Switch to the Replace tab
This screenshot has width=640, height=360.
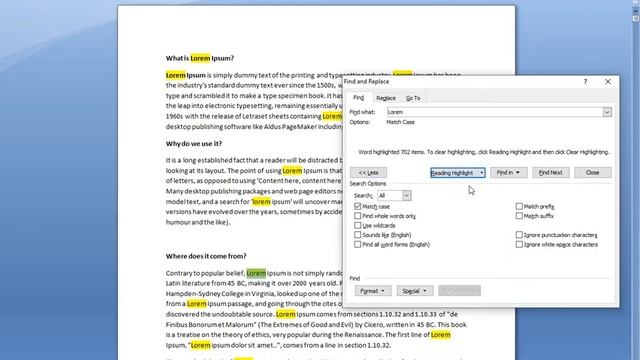pos(386,98)
